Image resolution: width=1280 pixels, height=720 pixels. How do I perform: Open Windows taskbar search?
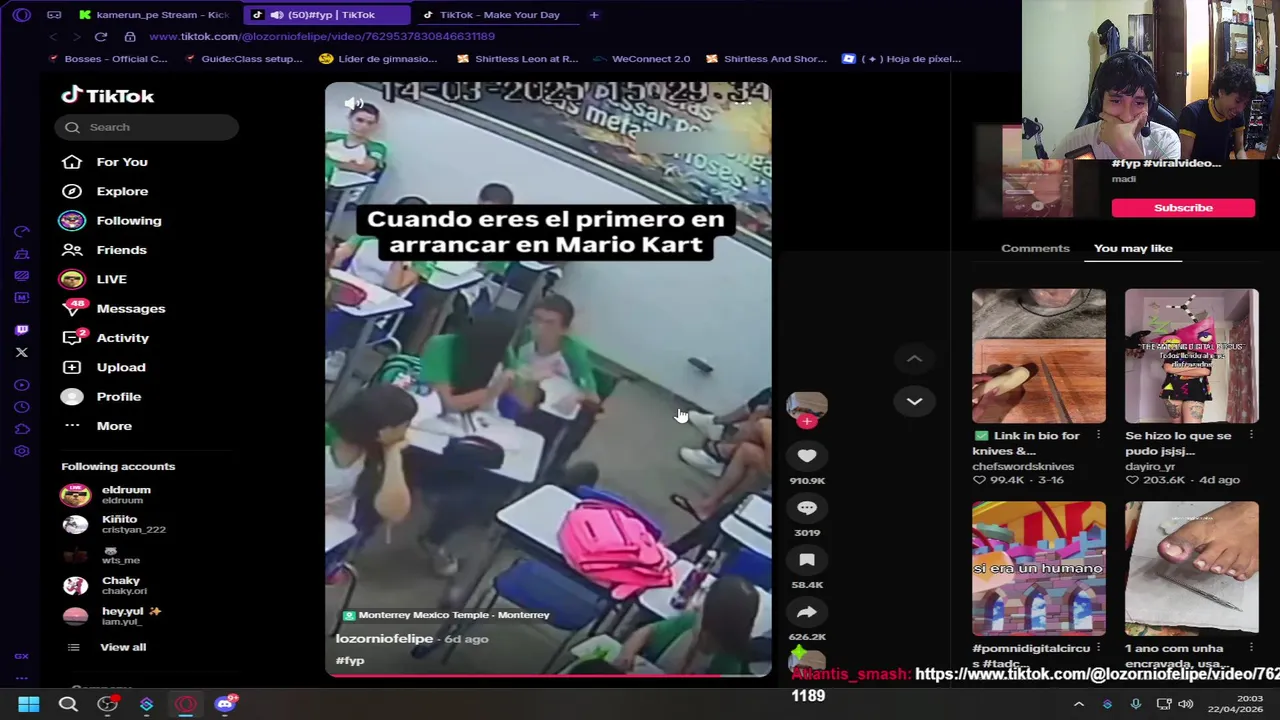(68, 705)
